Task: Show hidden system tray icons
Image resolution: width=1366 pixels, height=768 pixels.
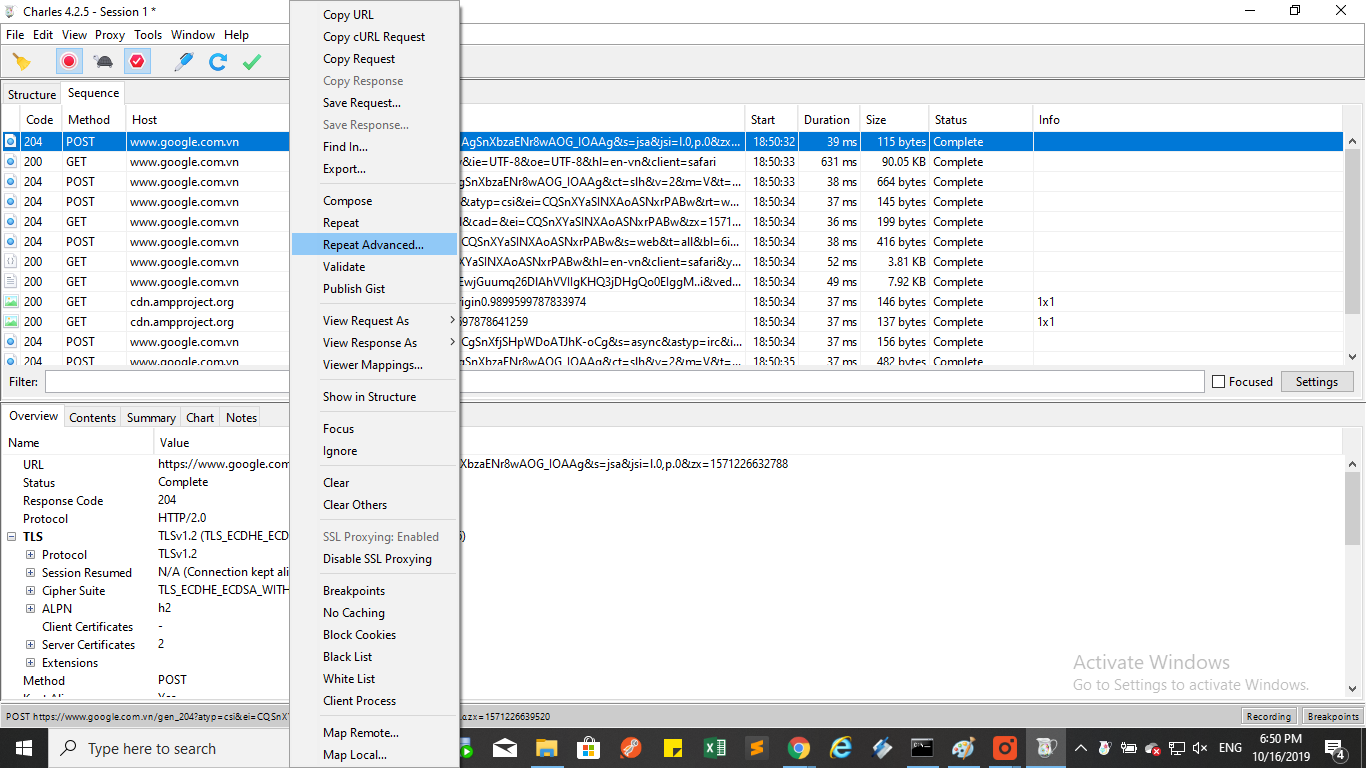Action: pos(1080,748)
